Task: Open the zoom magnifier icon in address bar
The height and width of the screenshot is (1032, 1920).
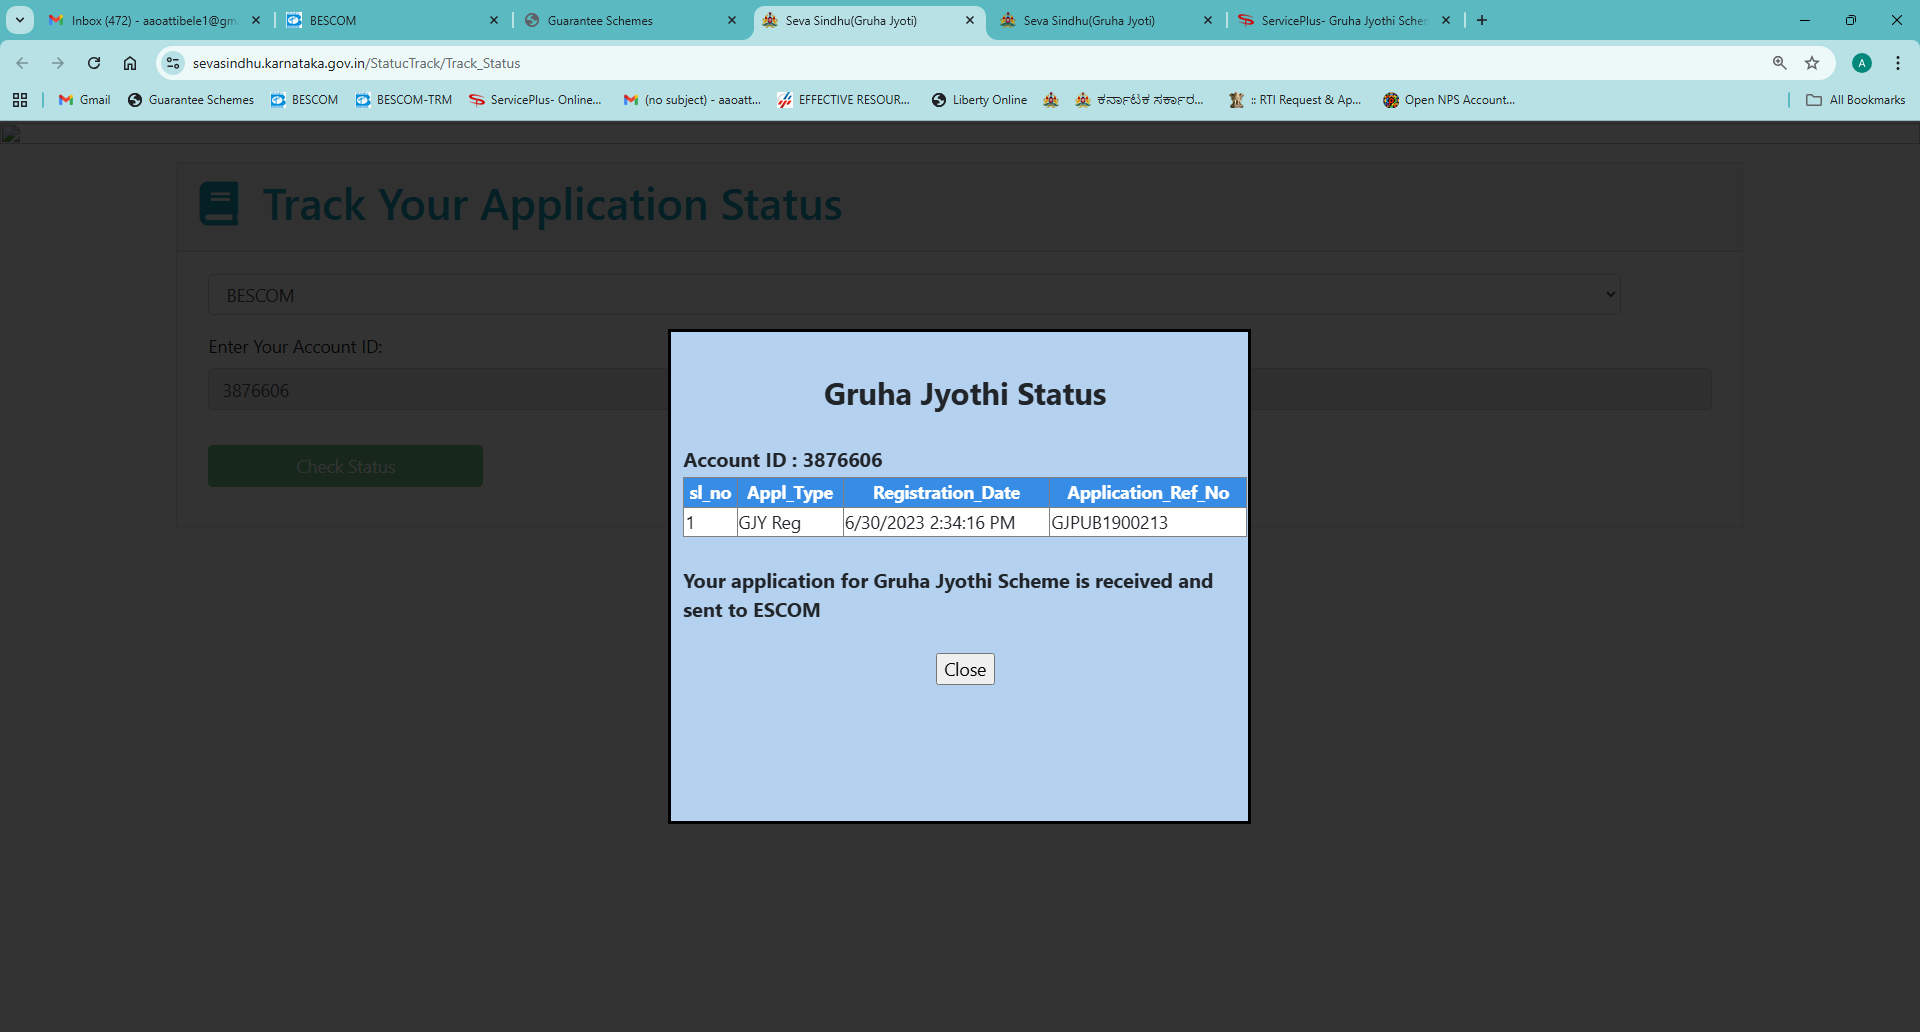Action: click(x=1779, y=63)
